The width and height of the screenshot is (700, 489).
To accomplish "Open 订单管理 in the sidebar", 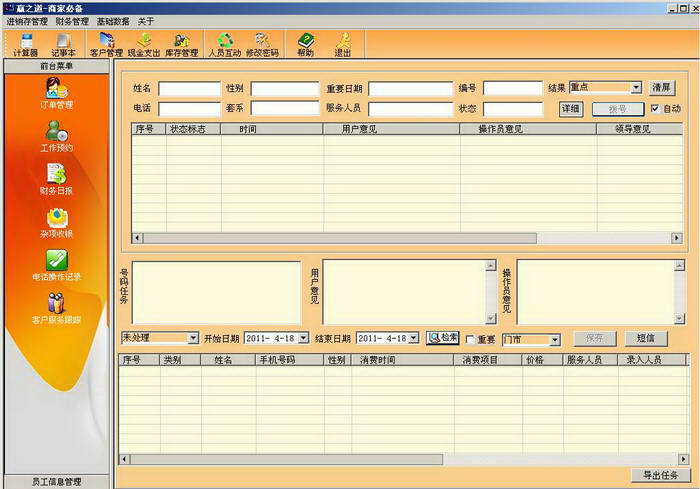I will click(56, 93).
